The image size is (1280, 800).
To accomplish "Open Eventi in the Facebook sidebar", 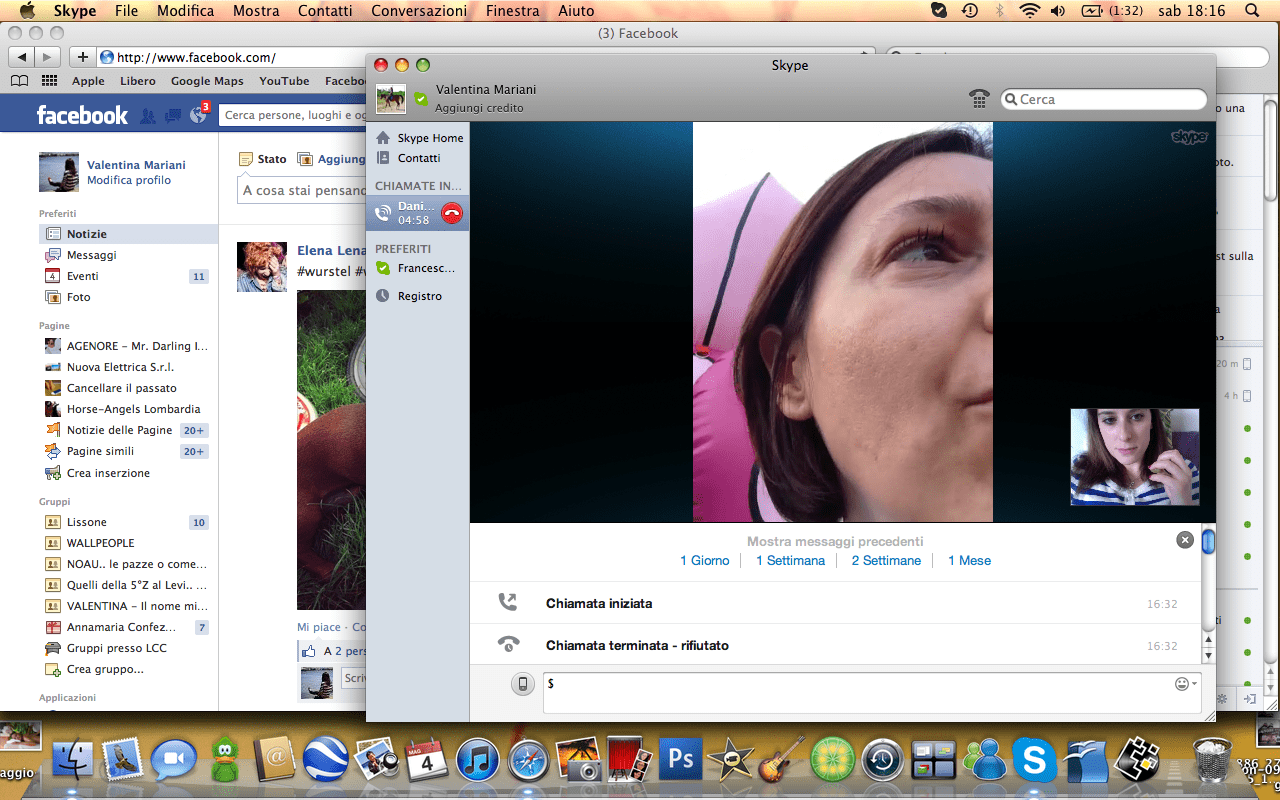I will (82, 276).
